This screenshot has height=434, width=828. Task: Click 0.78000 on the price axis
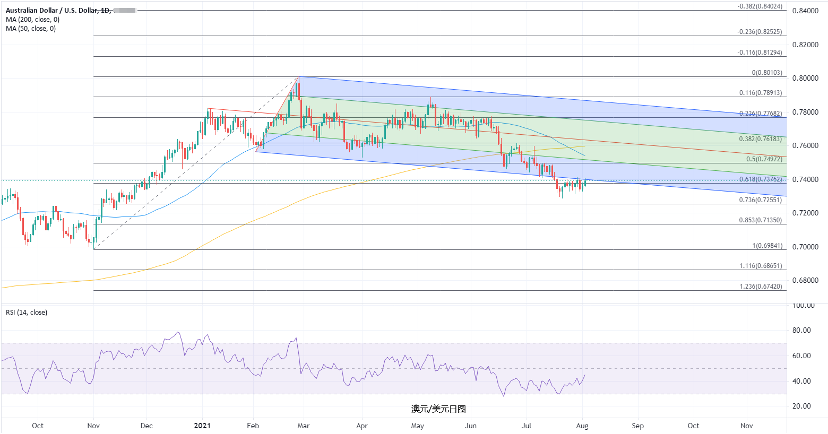(x=805, y=112)
